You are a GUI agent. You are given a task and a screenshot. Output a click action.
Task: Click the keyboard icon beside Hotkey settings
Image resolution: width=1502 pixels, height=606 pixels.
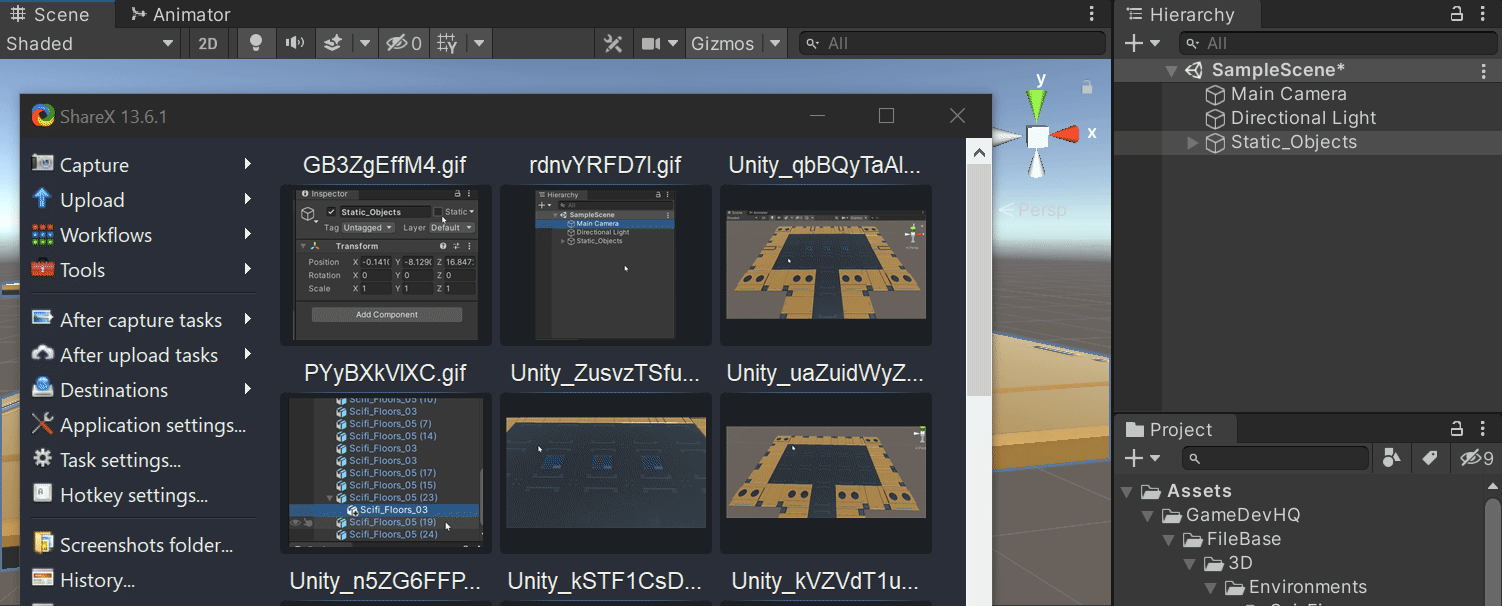tap(42, 493)
